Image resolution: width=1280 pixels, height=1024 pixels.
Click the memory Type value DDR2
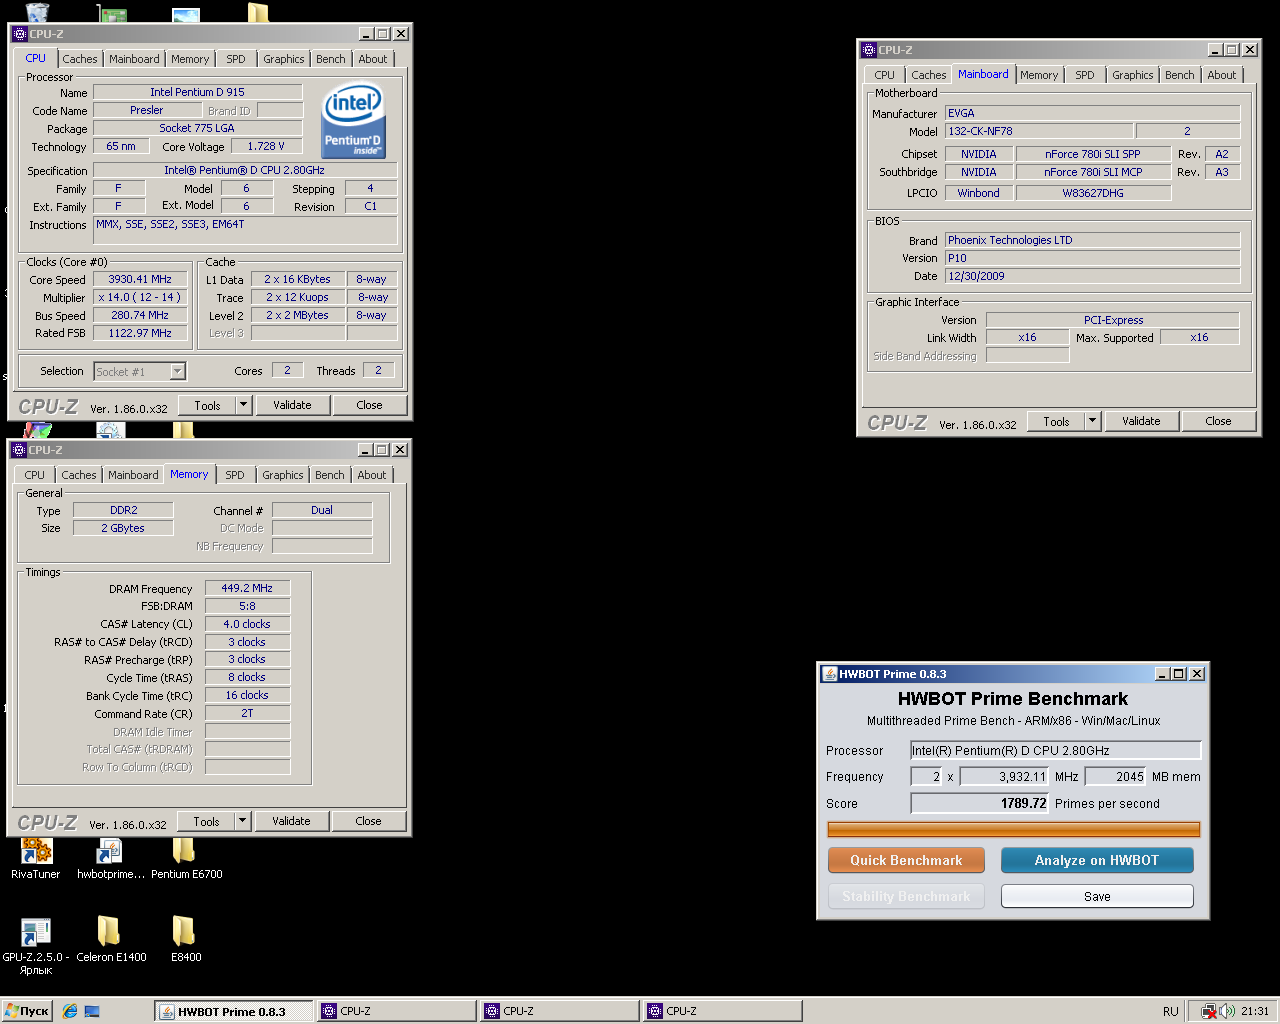click(124, 510)
